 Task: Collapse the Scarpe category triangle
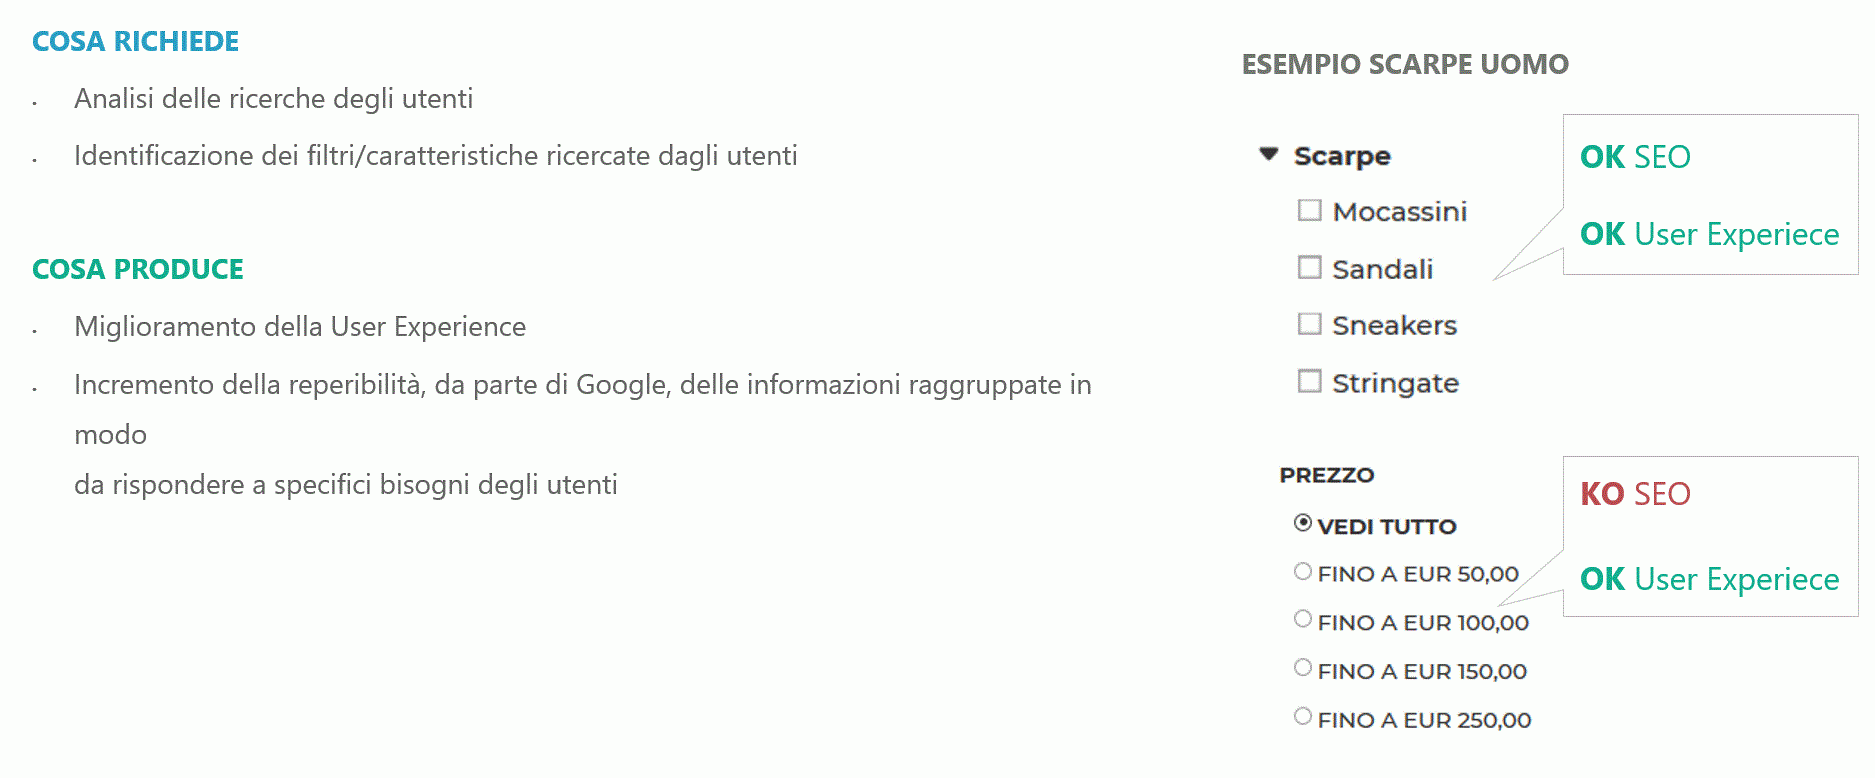[1269, 154]
